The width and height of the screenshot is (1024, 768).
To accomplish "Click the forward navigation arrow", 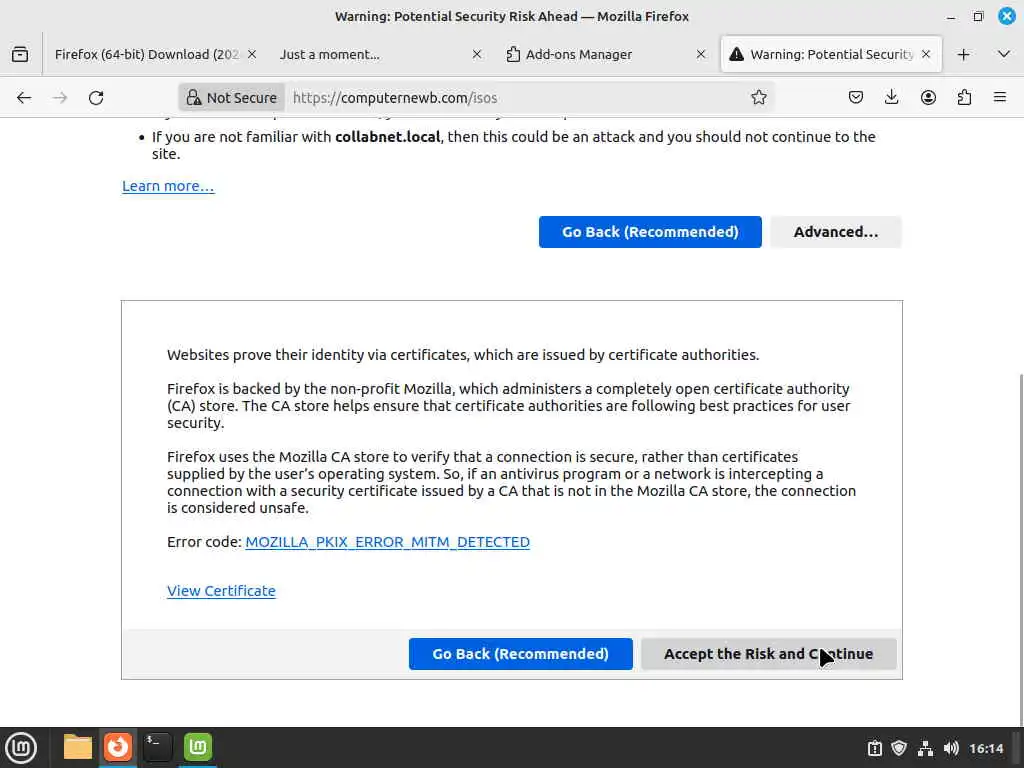I will (x=60, y=98).
